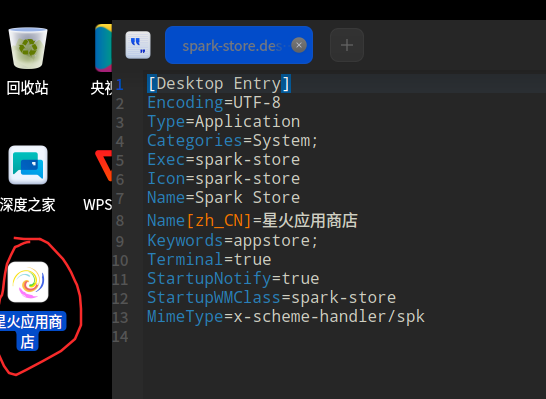The height and width of the screenshot is (399, 546).
Task: Select the 星火应用商店 desktop icon
Action: pyautogui.click(x=28, y=282)
